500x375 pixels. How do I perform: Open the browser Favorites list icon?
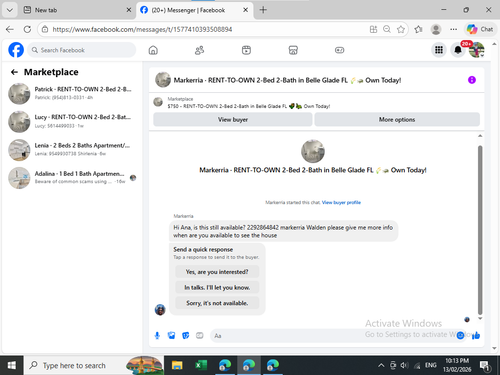(419, 29)
